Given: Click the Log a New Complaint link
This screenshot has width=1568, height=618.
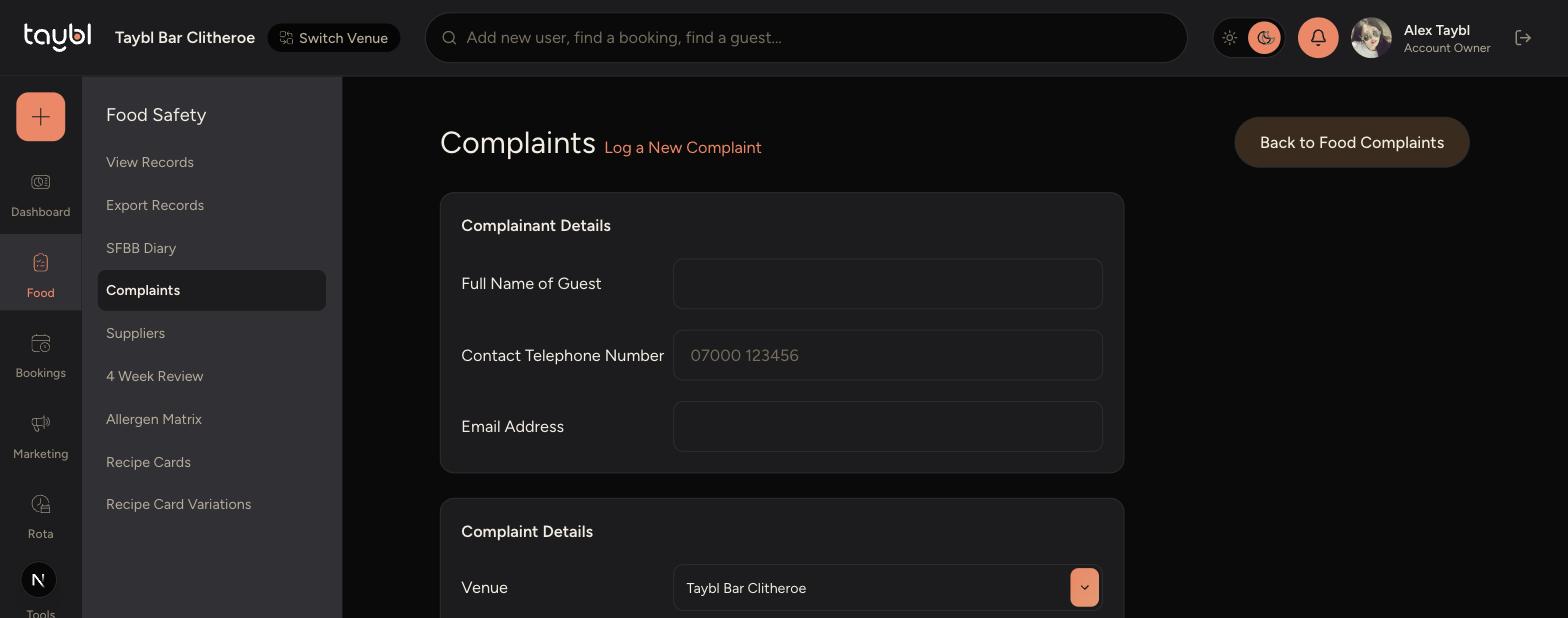Looking at the screenshot, I should [683, 147].
